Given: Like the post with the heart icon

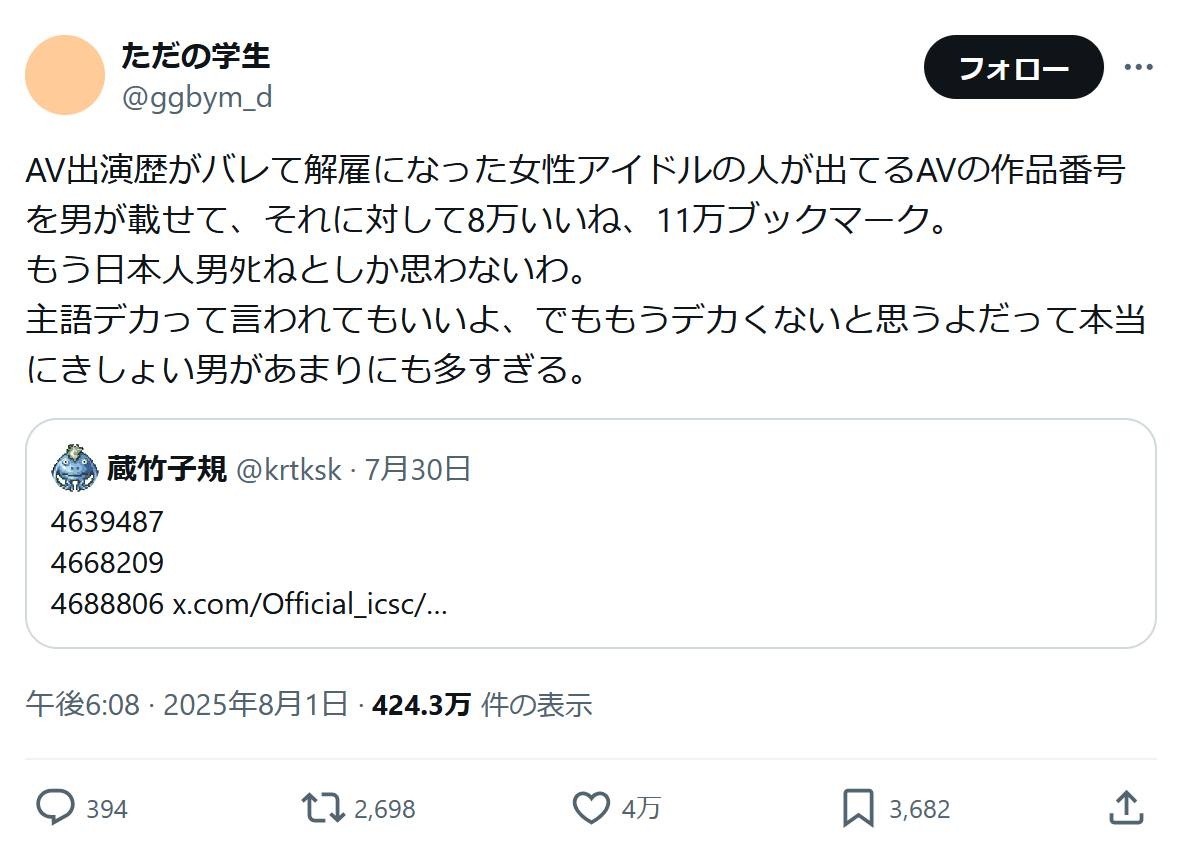Looking at the screenshot, I should coord(591,807).
